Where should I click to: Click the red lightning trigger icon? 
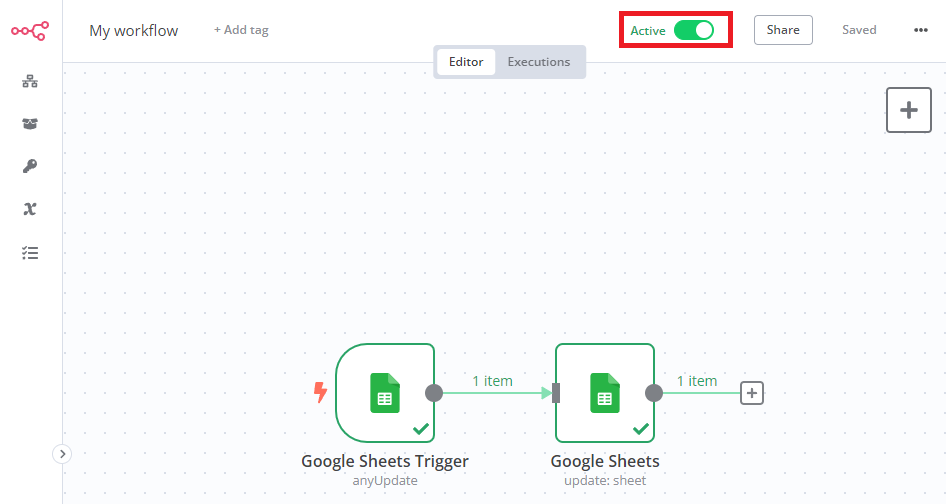[320, 392]
